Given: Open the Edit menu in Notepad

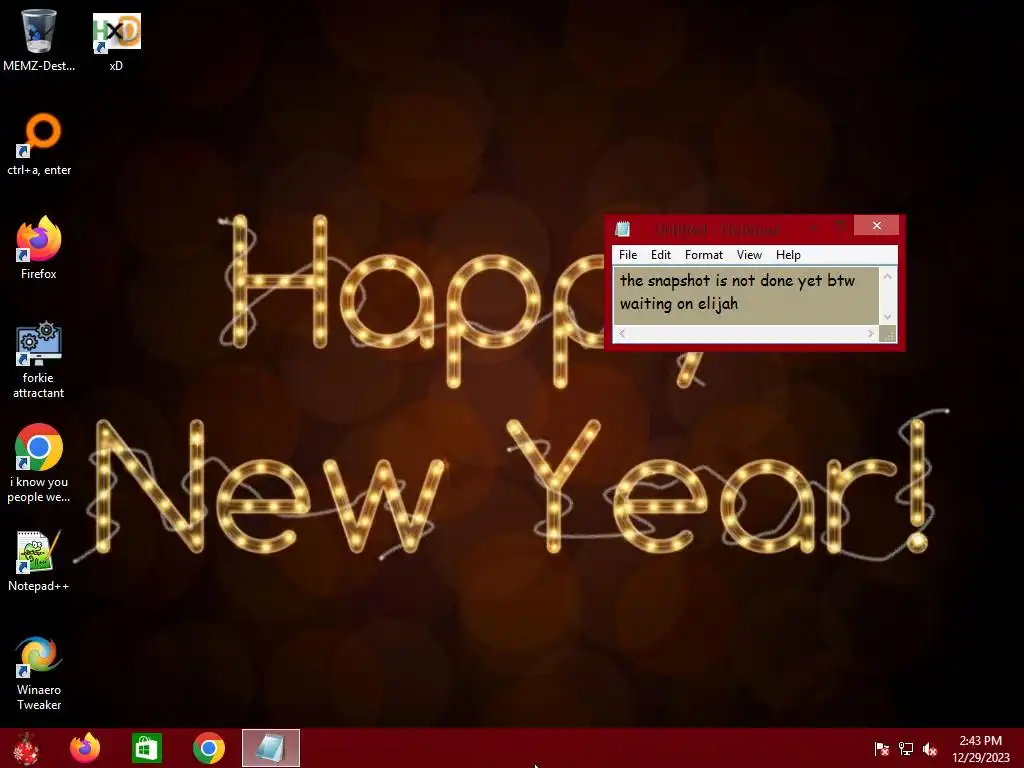Looking at the screenshot, I should point(661,255).
